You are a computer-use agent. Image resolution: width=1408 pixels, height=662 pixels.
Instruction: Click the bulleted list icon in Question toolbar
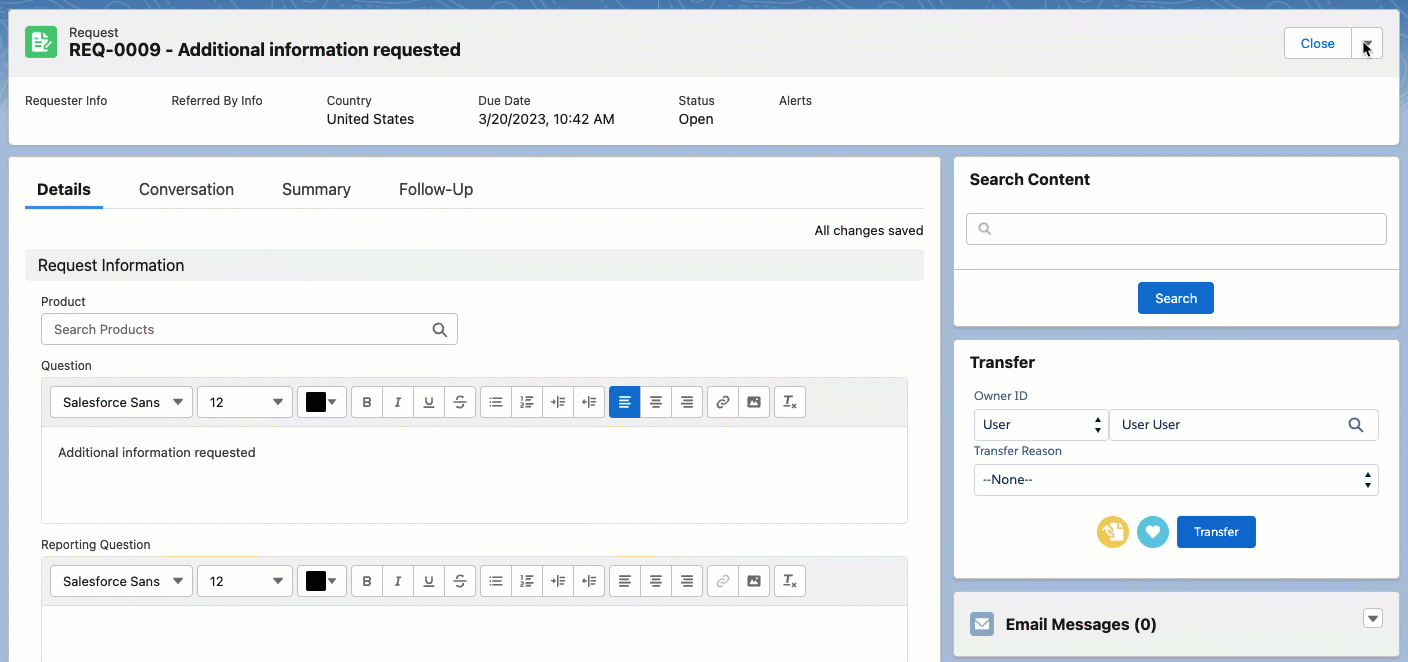coord(496,402)
